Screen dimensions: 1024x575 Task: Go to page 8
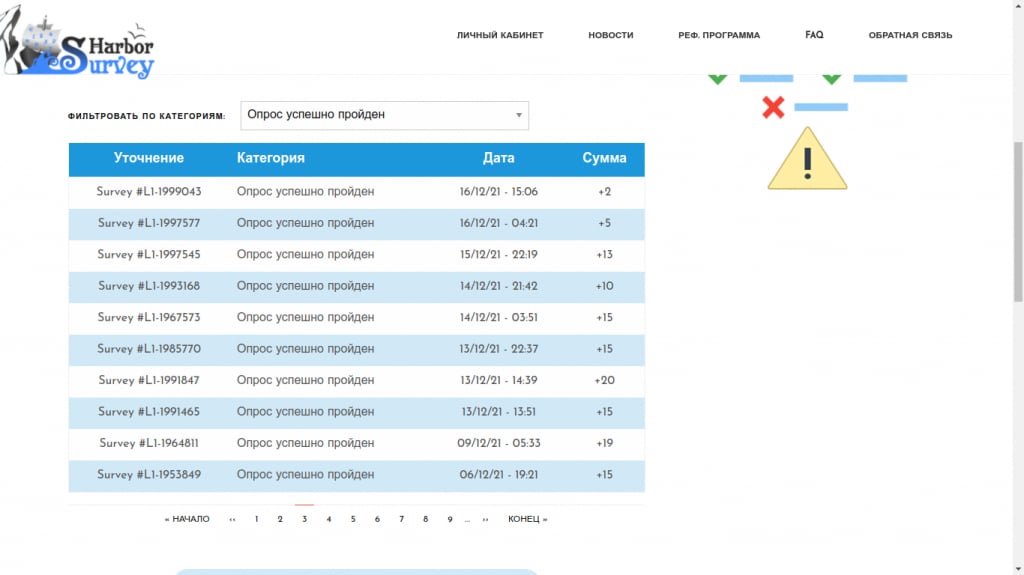click(425, 519)
